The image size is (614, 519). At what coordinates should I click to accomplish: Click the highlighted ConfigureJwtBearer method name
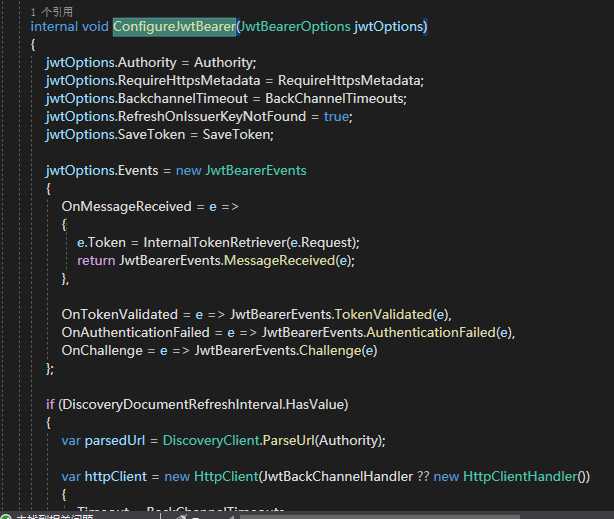(174, 26)
